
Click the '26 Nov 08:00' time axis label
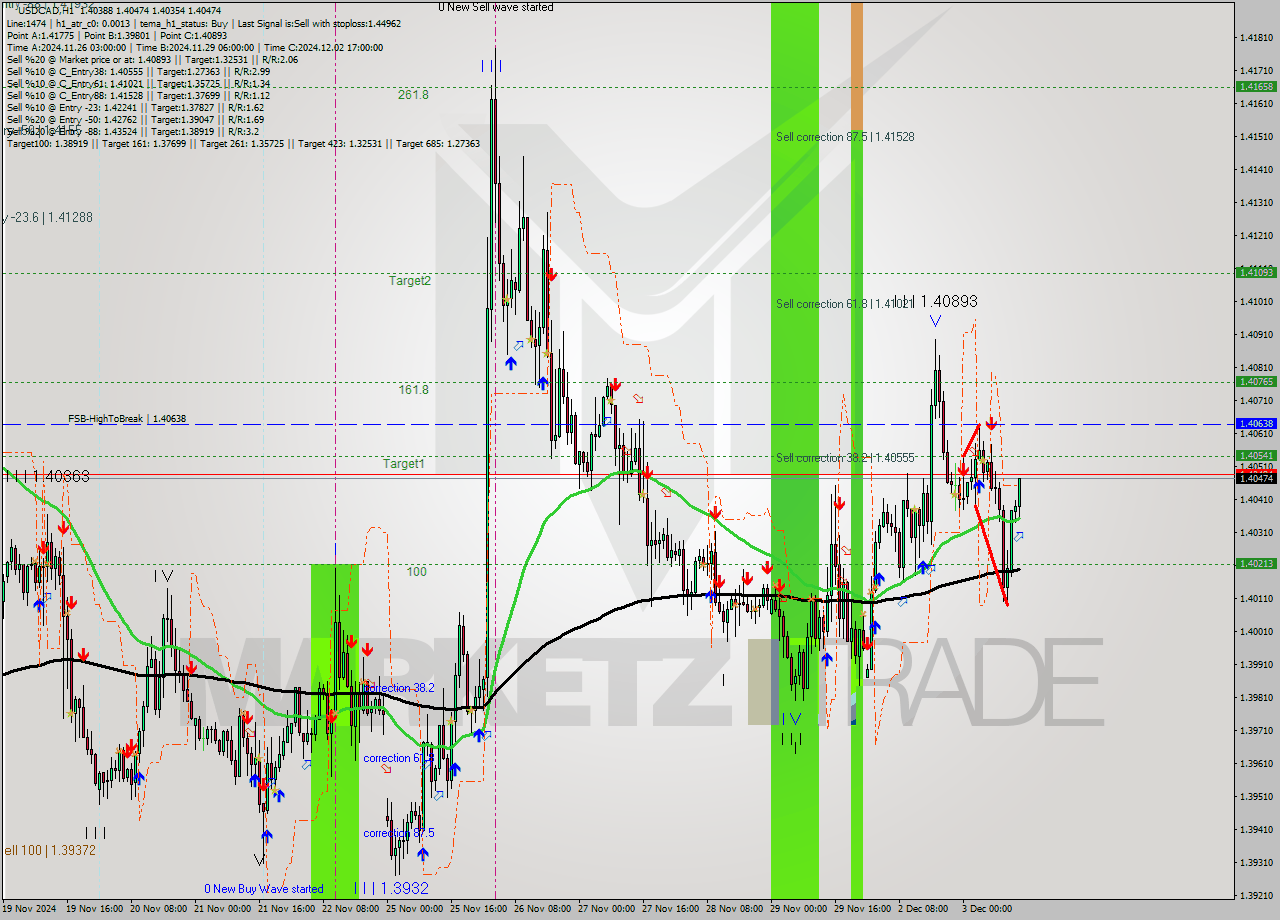click(542, 909)
